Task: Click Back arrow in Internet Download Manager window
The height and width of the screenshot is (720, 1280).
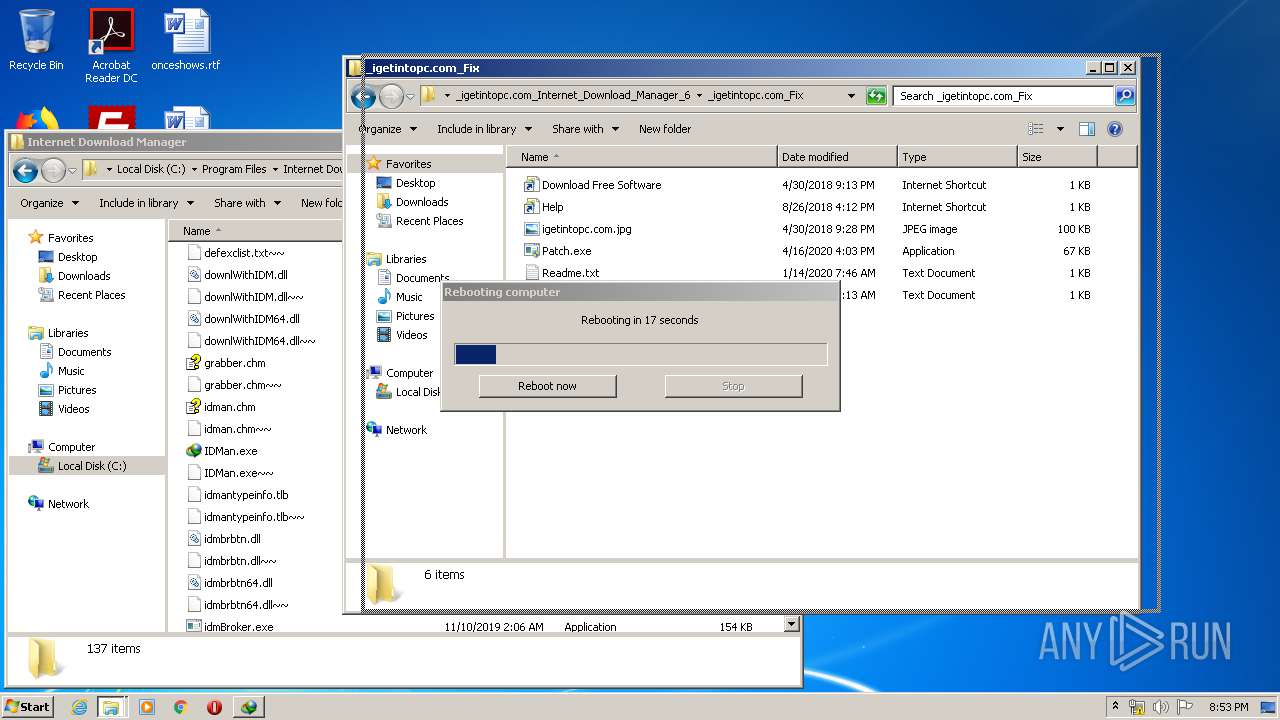Action: tap(25, 170)
